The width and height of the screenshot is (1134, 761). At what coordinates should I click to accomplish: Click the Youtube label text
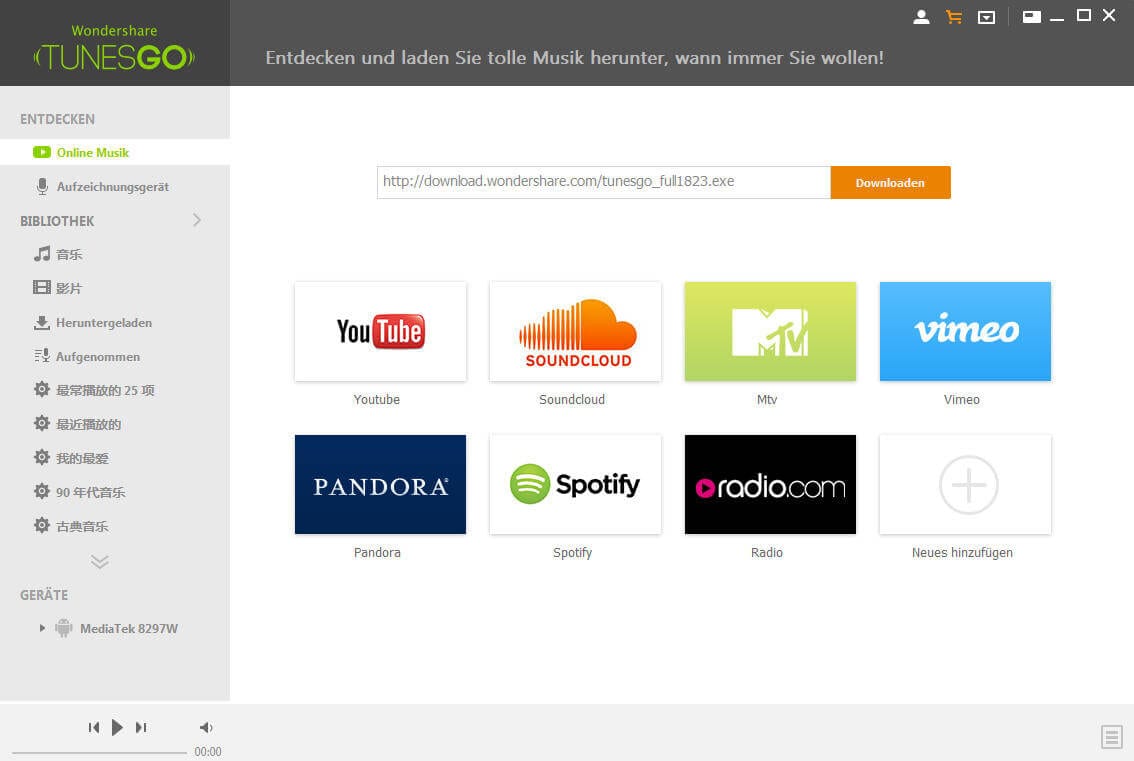[x=376, y=399]
